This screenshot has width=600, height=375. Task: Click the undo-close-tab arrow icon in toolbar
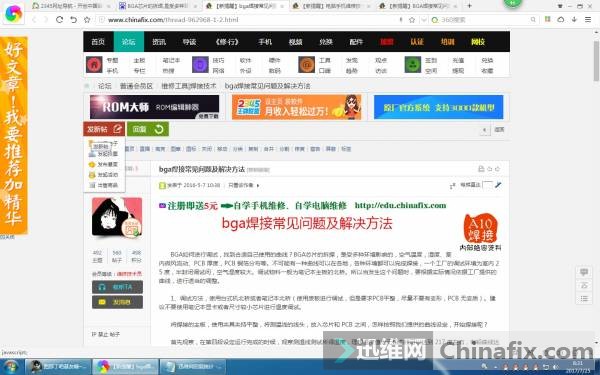73,20
